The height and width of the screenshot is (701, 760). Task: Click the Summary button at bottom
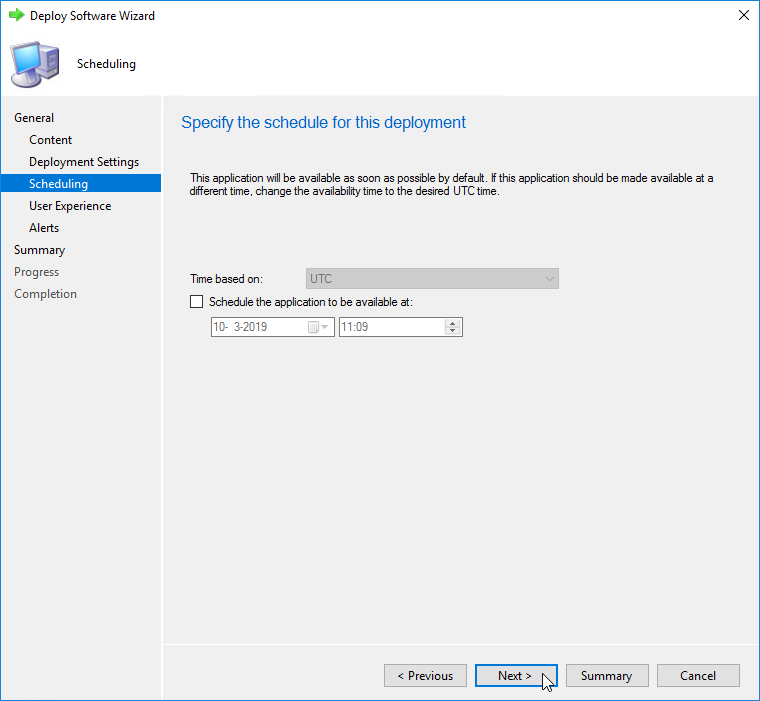click(606, 676)
